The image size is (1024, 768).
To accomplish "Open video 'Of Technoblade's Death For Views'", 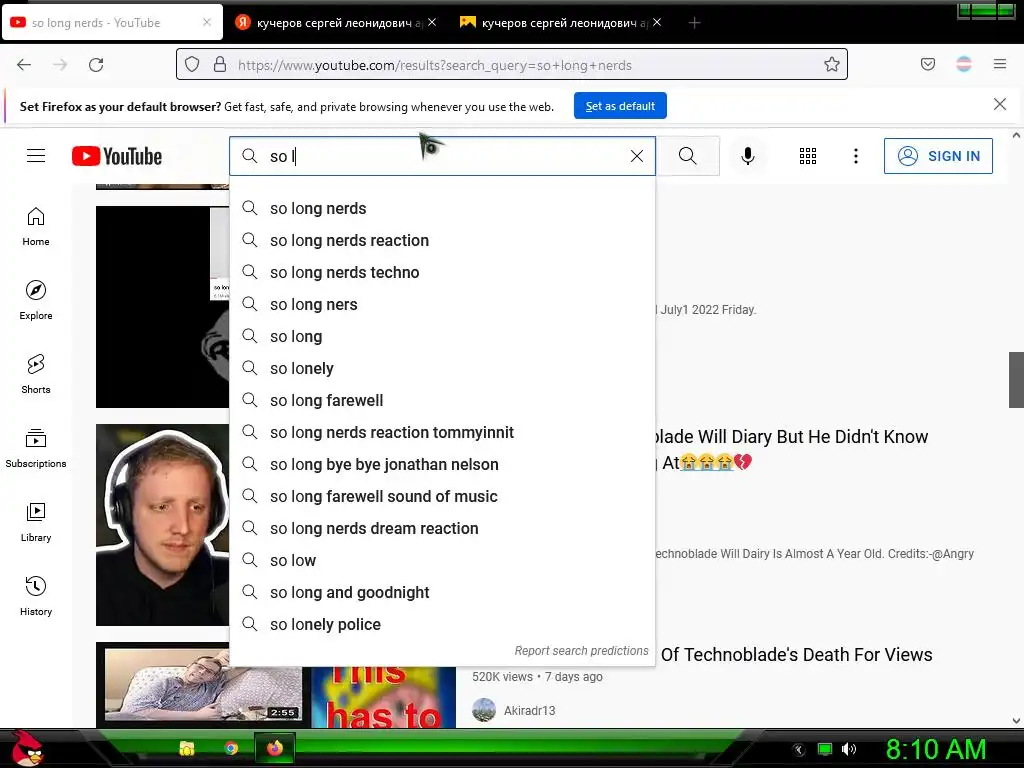I will pos(796,654).
